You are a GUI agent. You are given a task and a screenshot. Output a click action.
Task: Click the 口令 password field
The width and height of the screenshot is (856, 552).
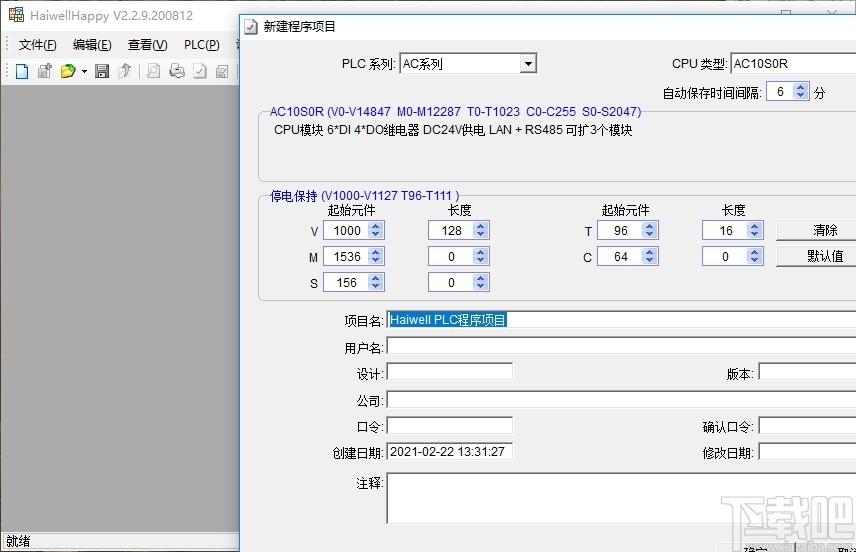[450, 425]
